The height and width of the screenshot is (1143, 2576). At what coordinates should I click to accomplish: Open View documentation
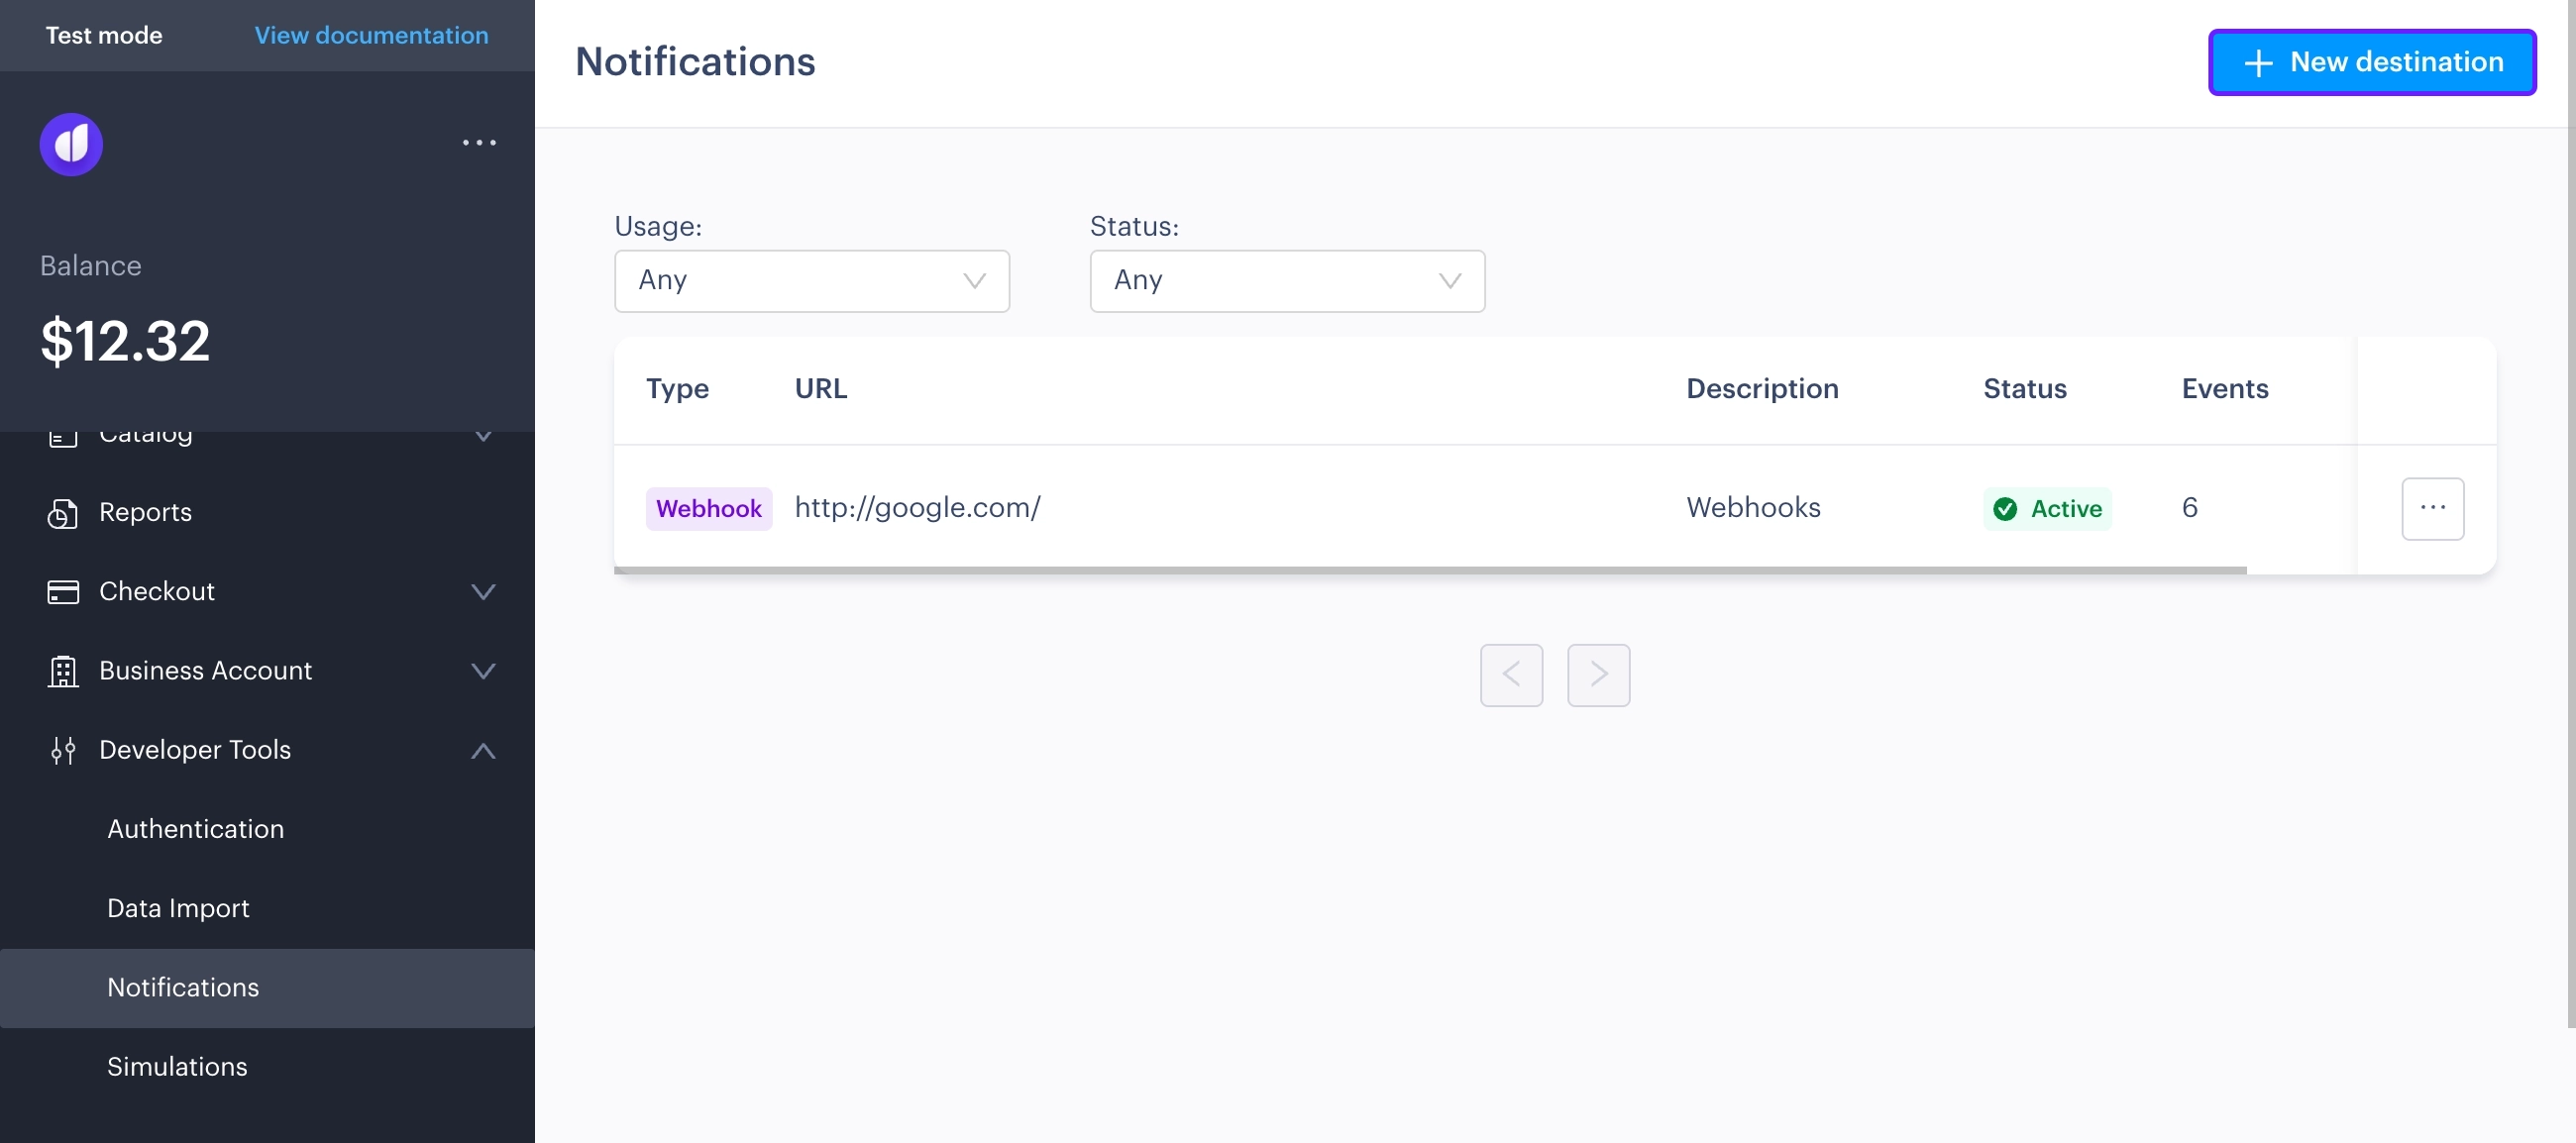(x=371, y=35)
